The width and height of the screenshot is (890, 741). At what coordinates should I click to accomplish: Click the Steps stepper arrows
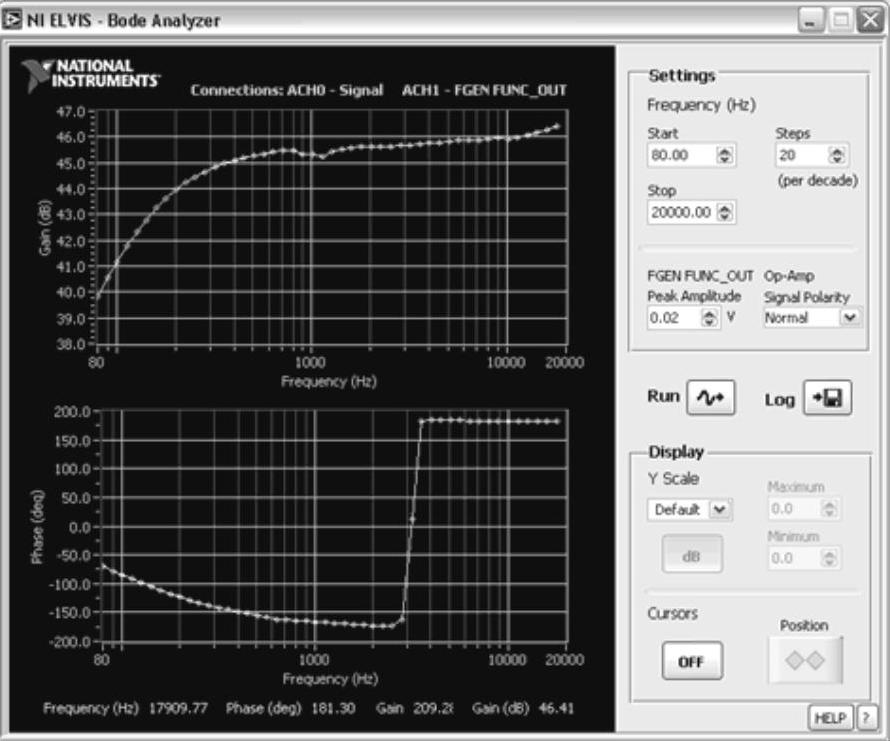tap(837, 155)
